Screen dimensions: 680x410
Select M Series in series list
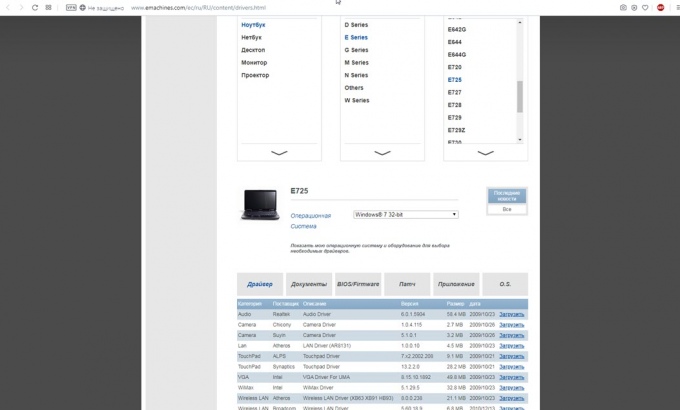[356, 62]
